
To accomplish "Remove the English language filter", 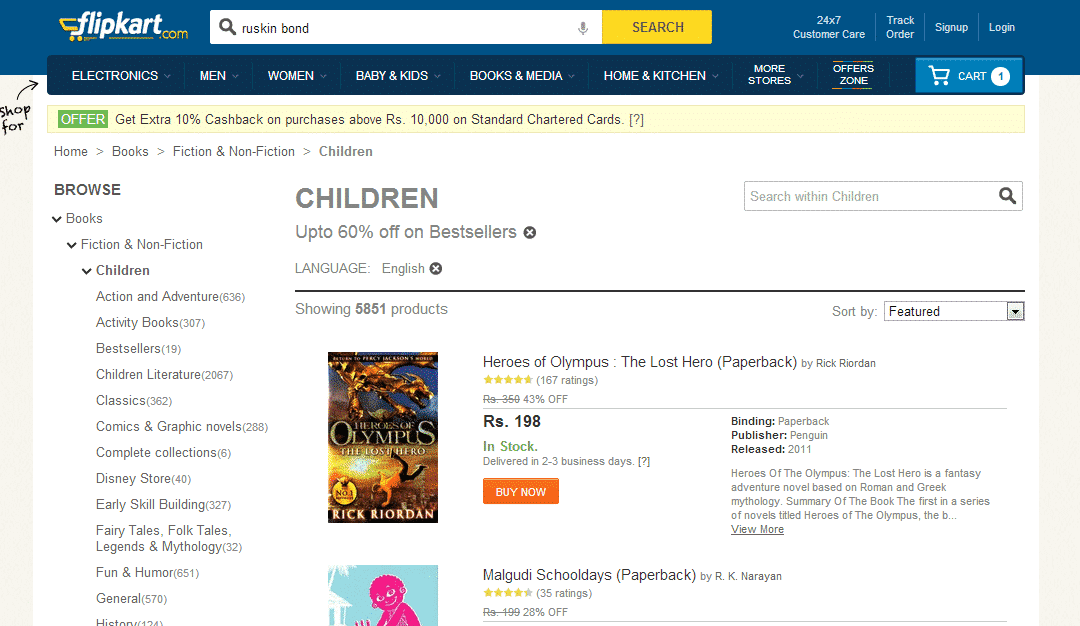I will pos(436,269).
